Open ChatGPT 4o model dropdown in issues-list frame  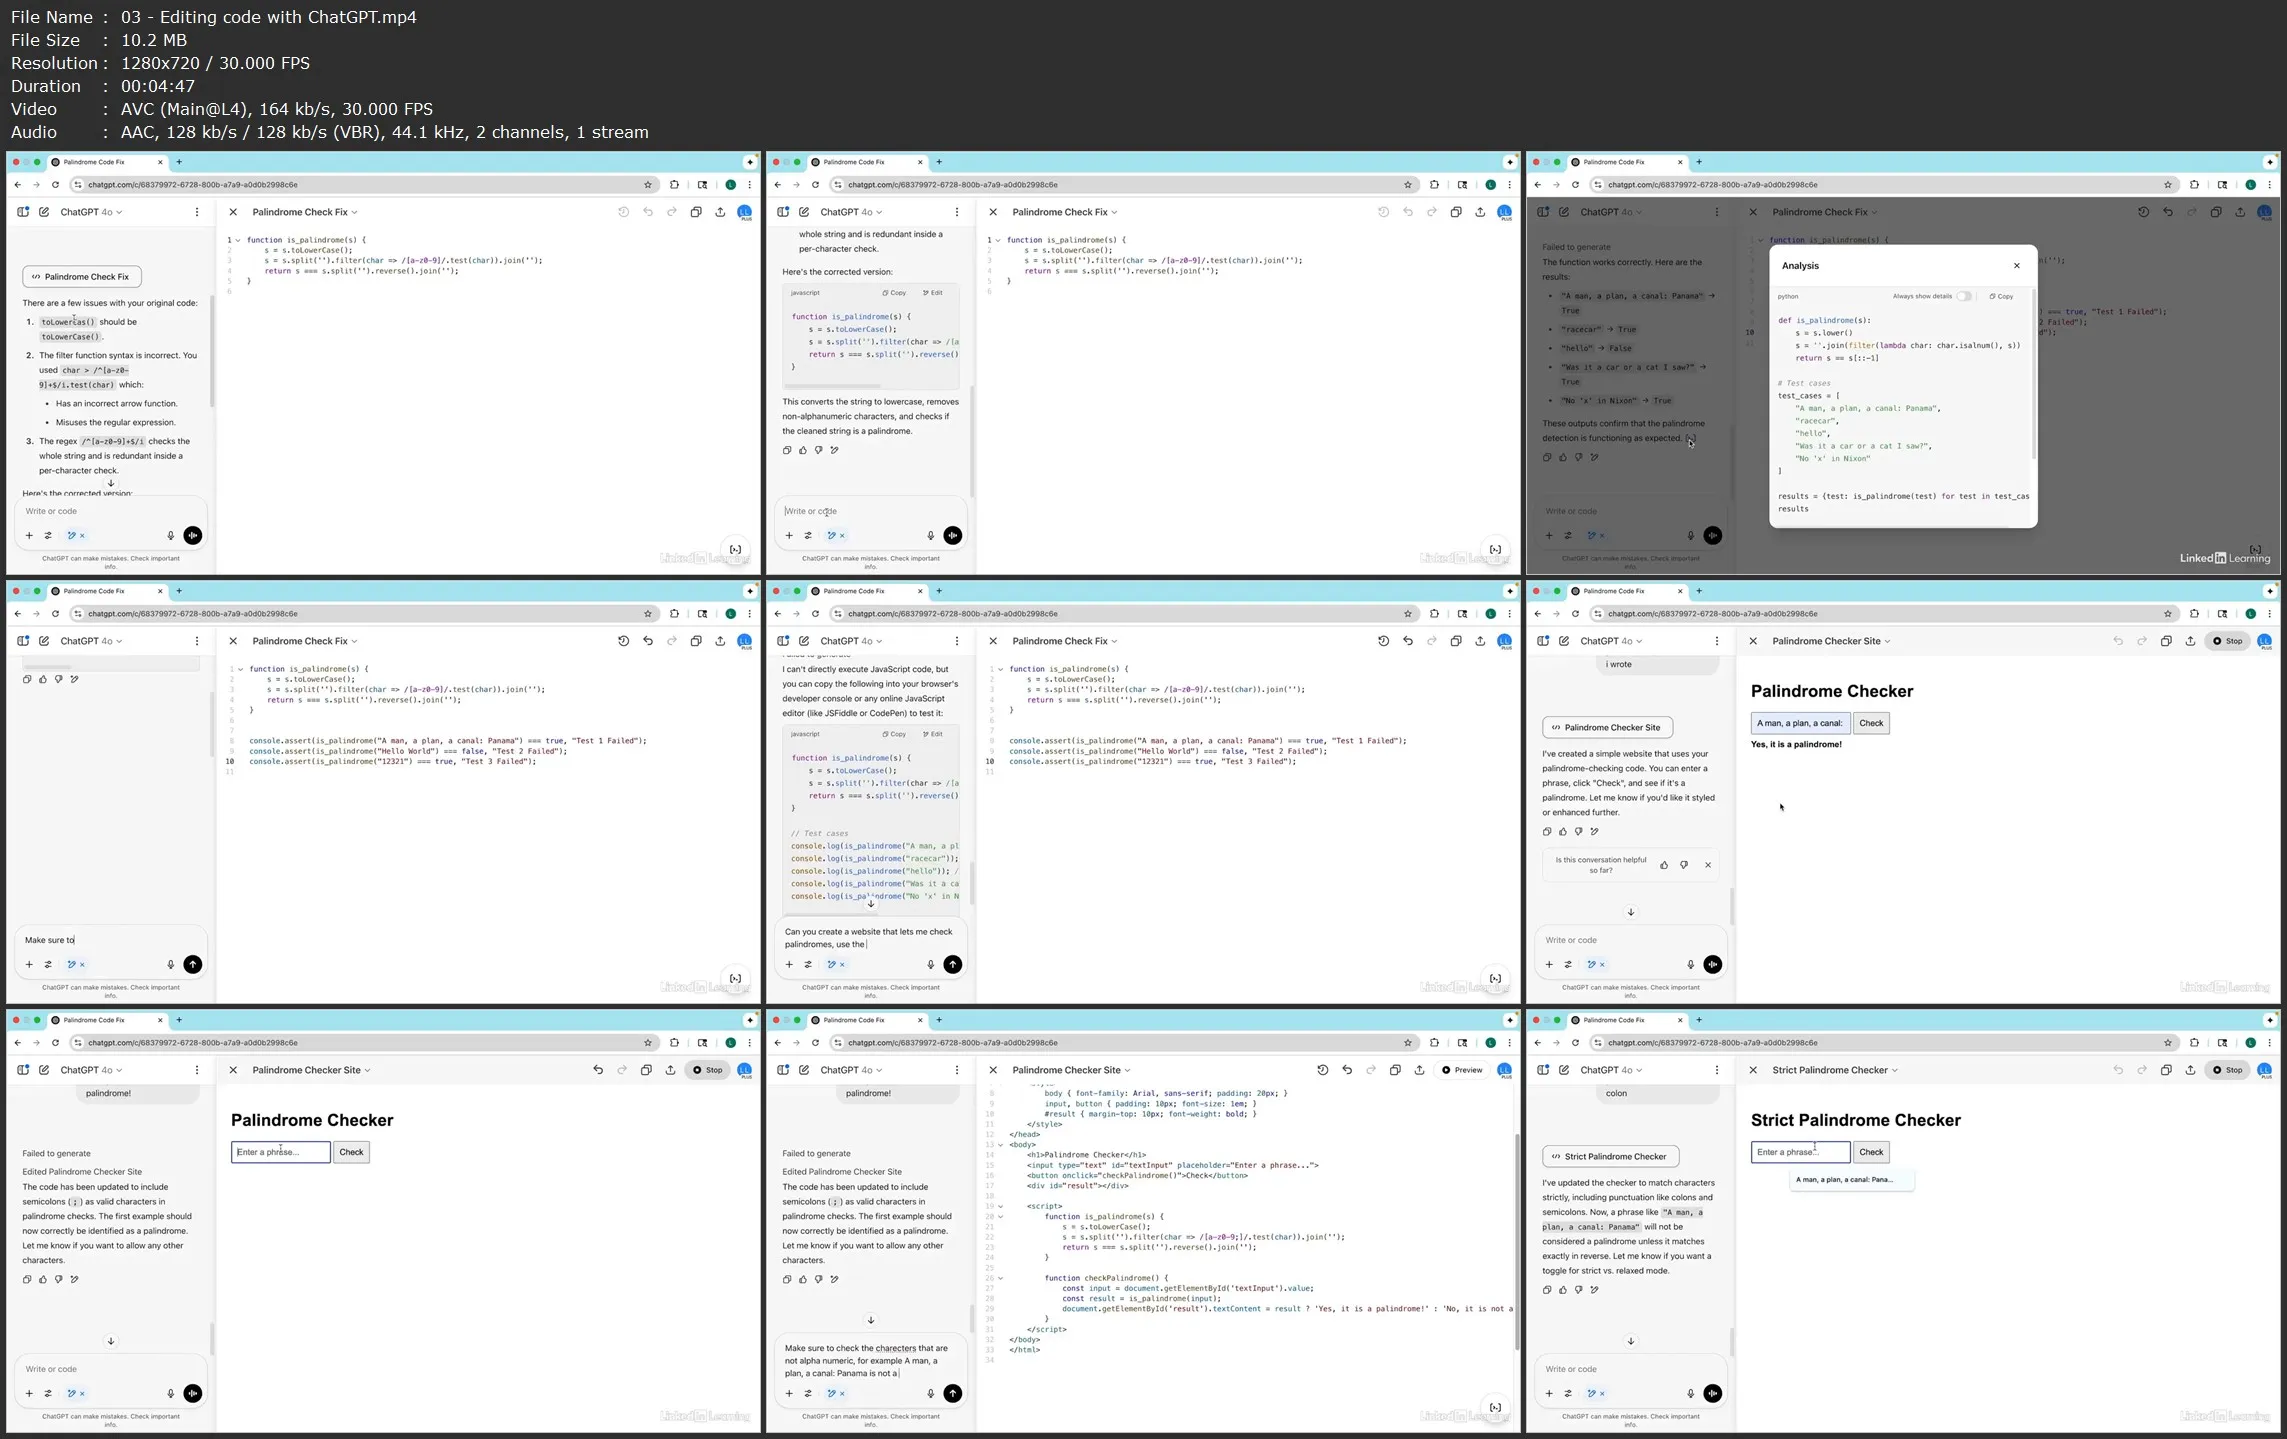click(91, 212)
